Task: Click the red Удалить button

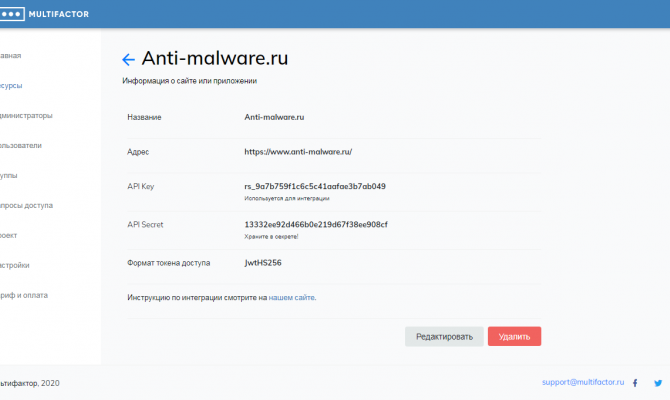Action: 514,336
